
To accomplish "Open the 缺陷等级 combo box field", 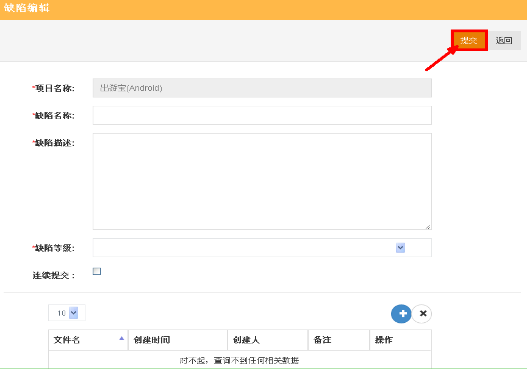I will [262, 248].
